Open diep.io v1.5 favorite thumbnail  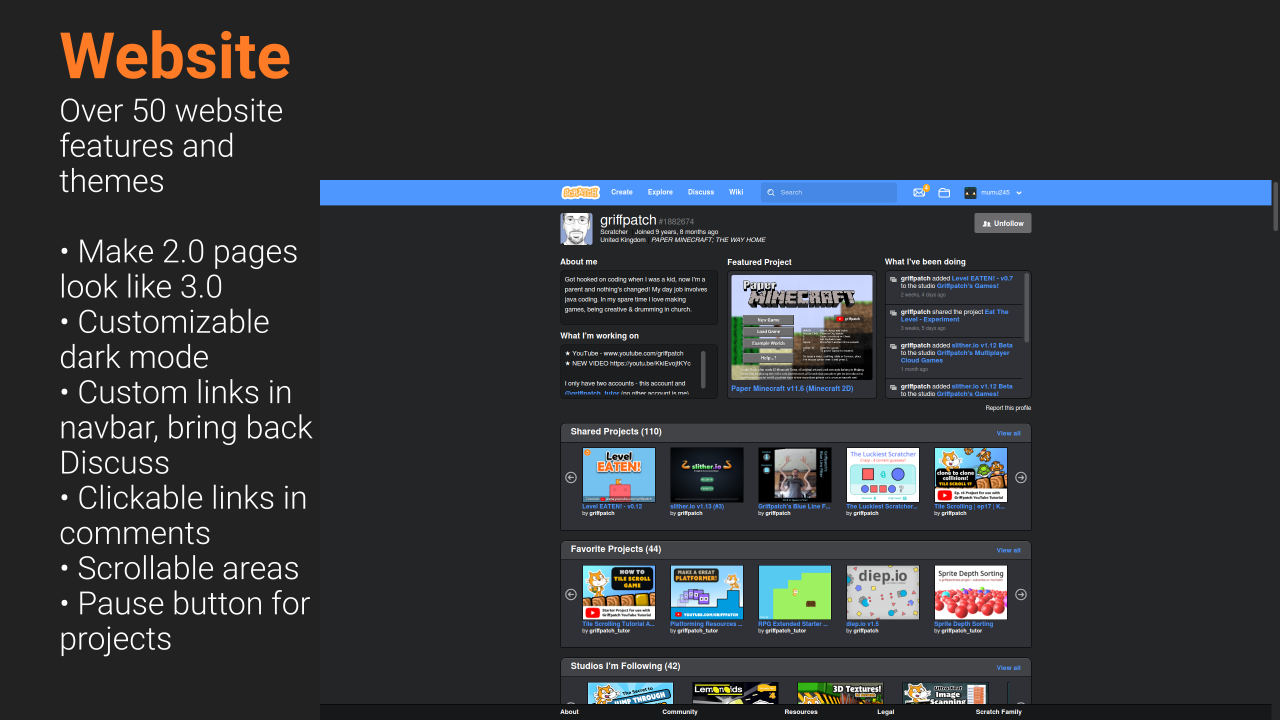point(883,592)
